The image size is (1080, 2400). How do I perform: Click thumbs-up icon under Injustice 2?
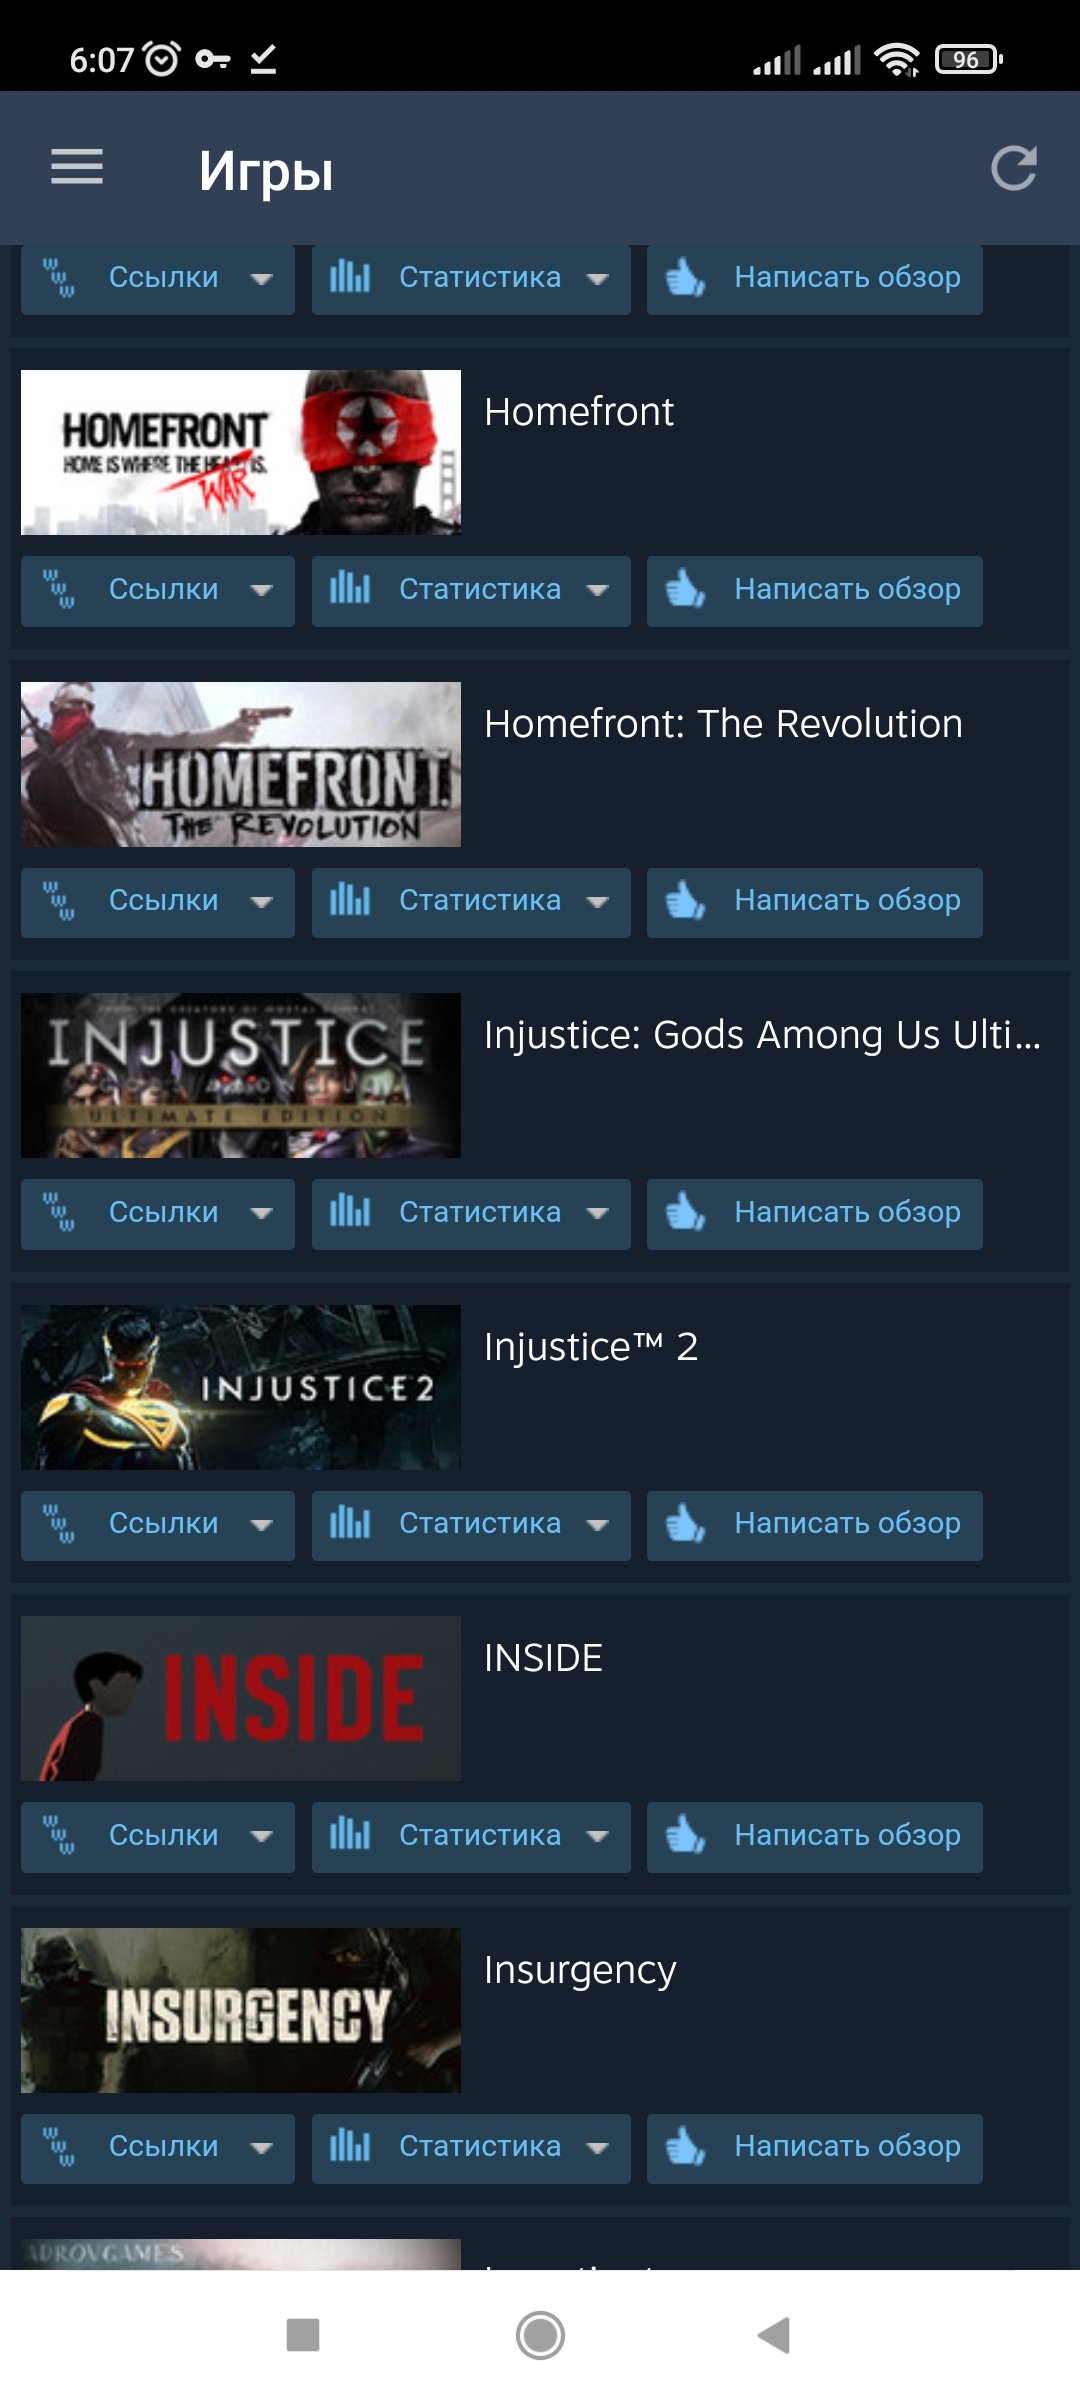point(686,1523)
